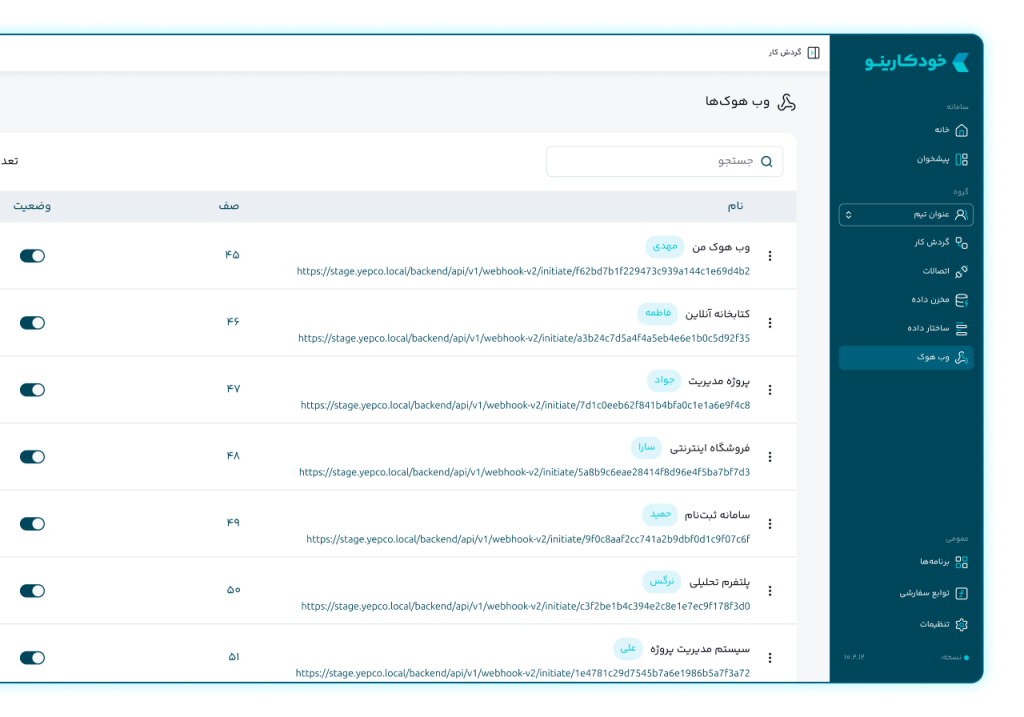The image size is (1024, 717).
Task: Toggle status switch for فروشگاه اینترنتی
Action: 32,457
